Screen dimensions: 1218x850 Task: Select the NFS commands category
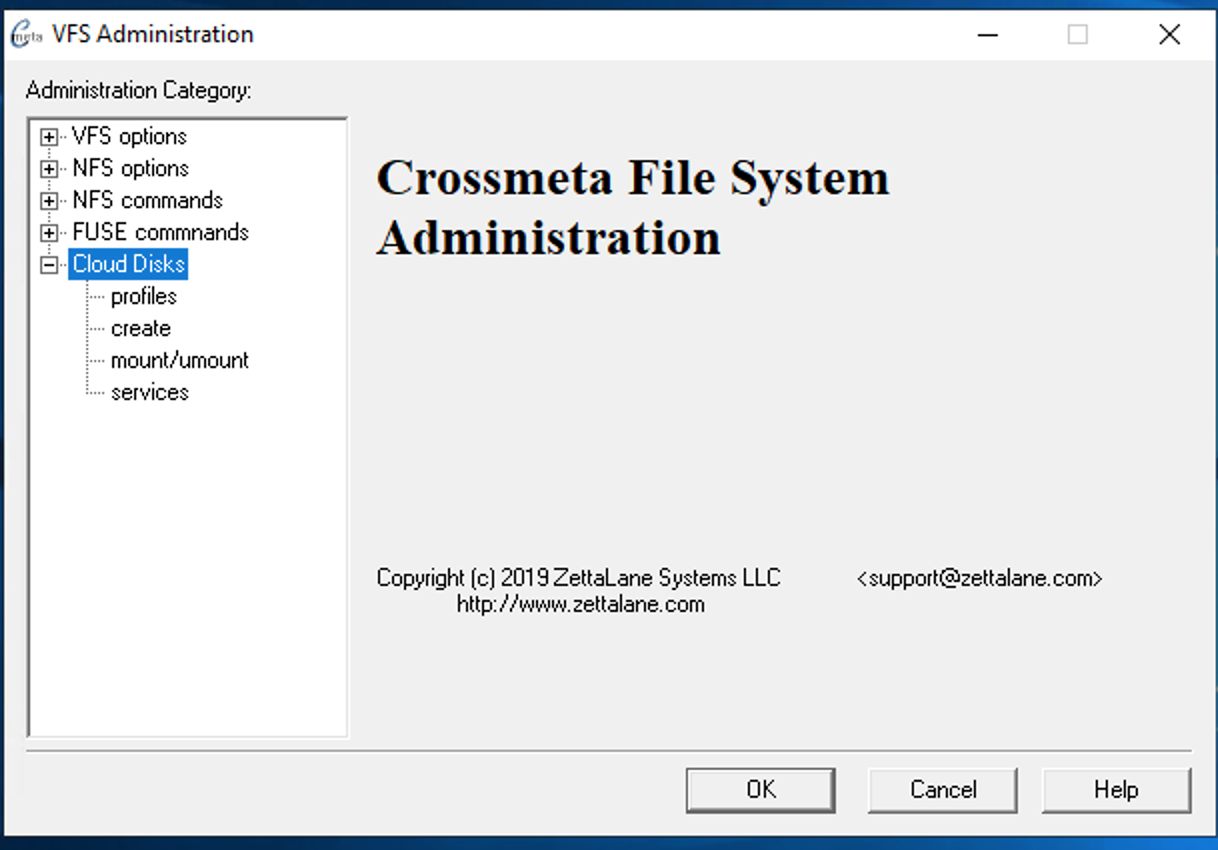[147, 201]
